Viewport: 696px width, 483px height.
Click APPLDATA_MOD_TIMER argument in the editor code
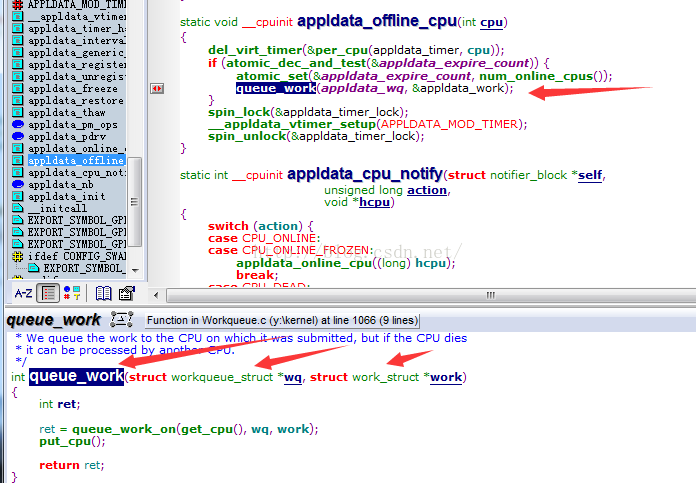(x=449, y=124)
